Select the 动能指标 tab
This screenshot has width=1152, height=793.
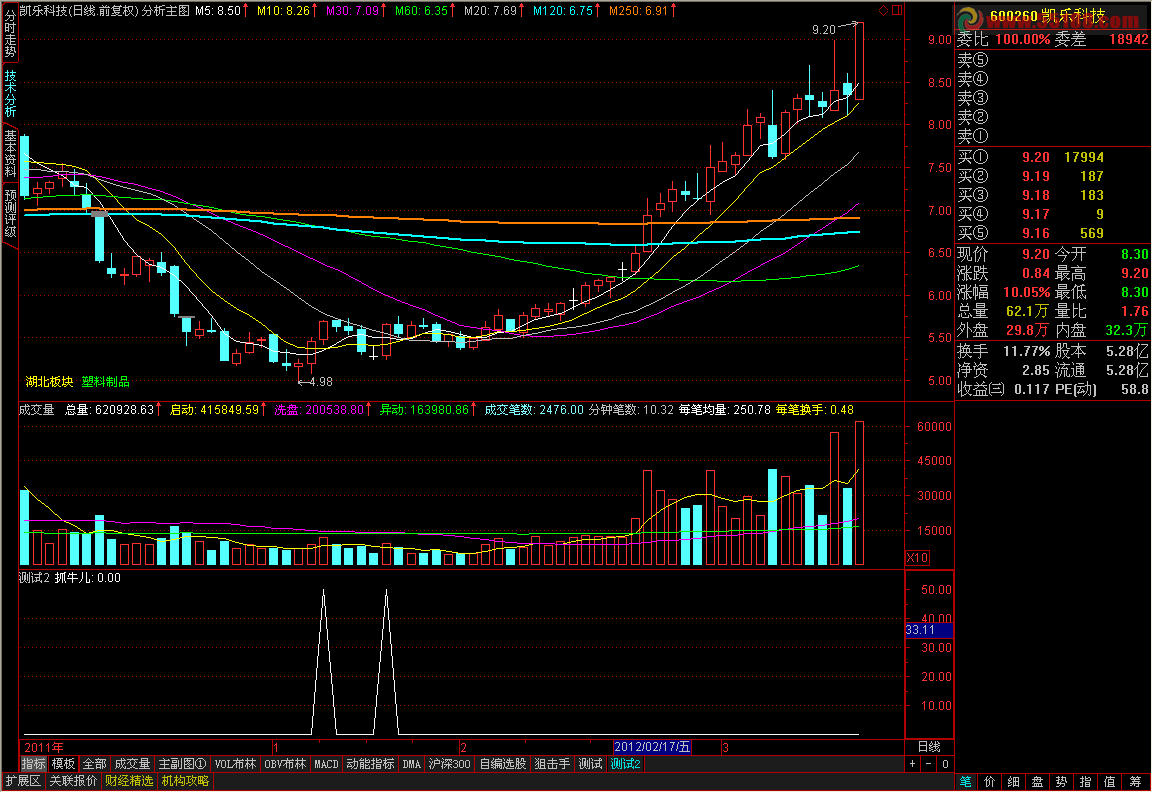click(x=370, y=764)
